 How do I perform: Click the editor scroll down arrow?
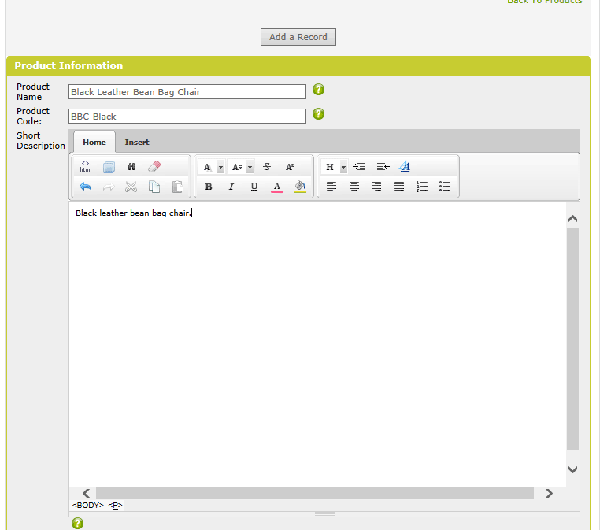pyautogui.click(x=572, y=469)
